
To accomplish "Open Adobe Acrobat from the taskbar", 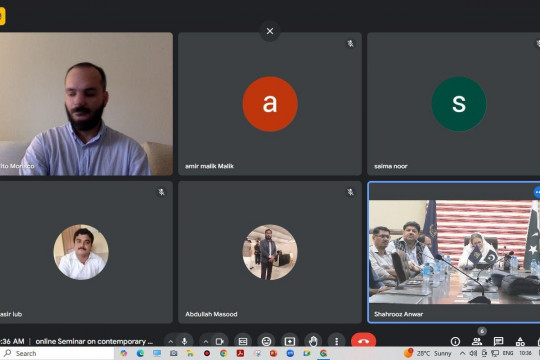I will point(240,353).
